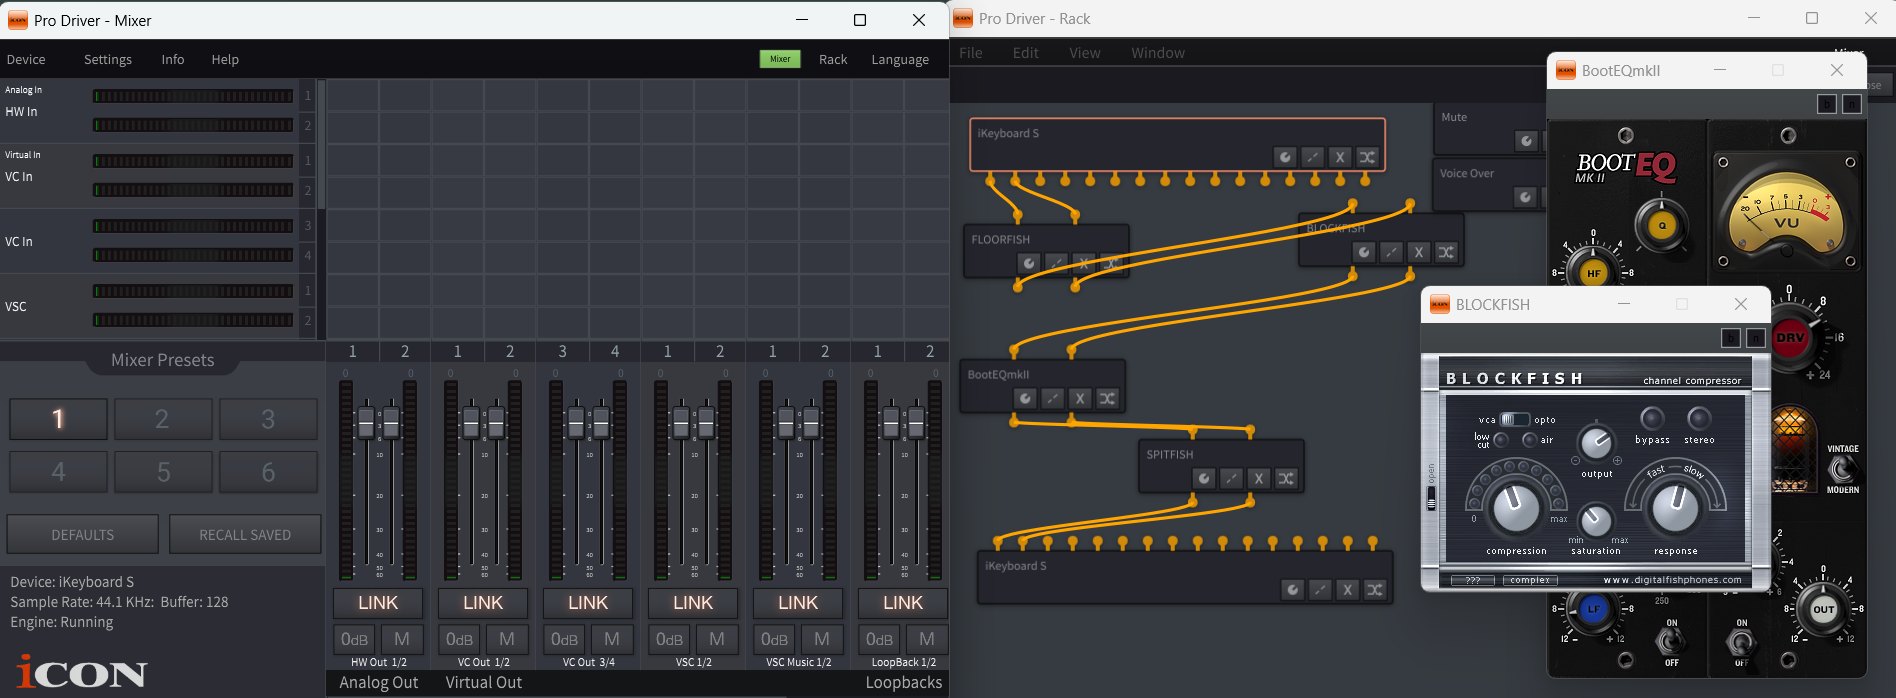Flip the BLOCKFISH vca/opto switch
Viewport: 1896px width, 698px height.
coord(1515,419)
